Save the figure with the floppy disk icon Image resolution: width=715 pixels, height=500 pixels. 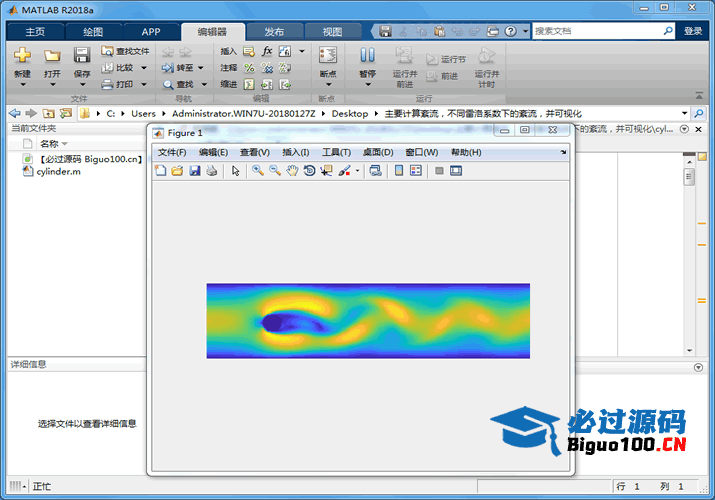point(195,171)
